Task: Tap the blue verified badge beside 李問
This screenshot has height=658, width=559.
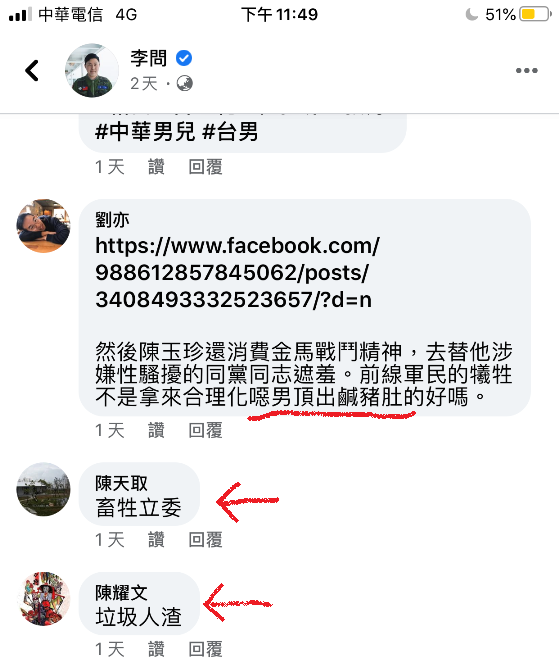Action: tap(184, 58)
